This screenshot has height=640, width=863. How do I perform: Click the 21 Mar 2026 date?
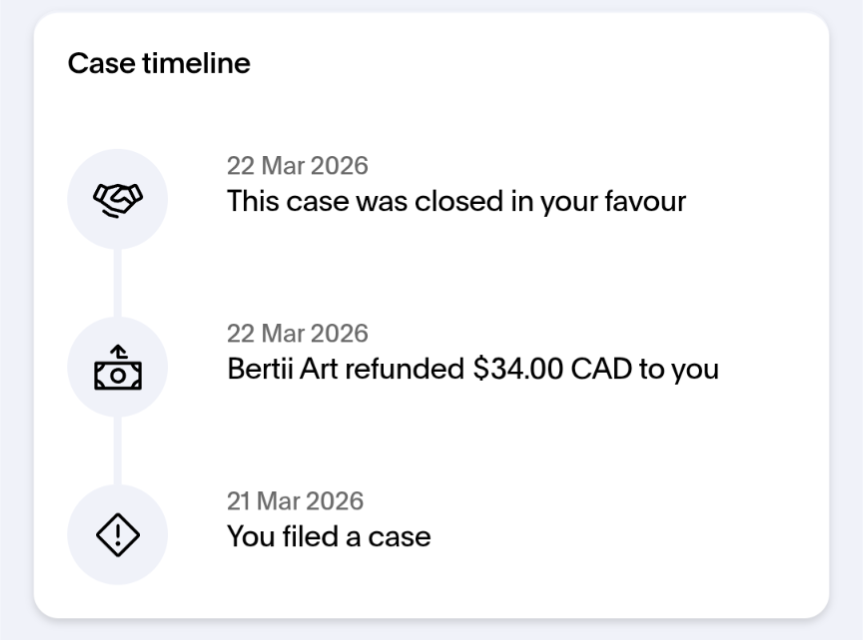(x=295, y=500)
